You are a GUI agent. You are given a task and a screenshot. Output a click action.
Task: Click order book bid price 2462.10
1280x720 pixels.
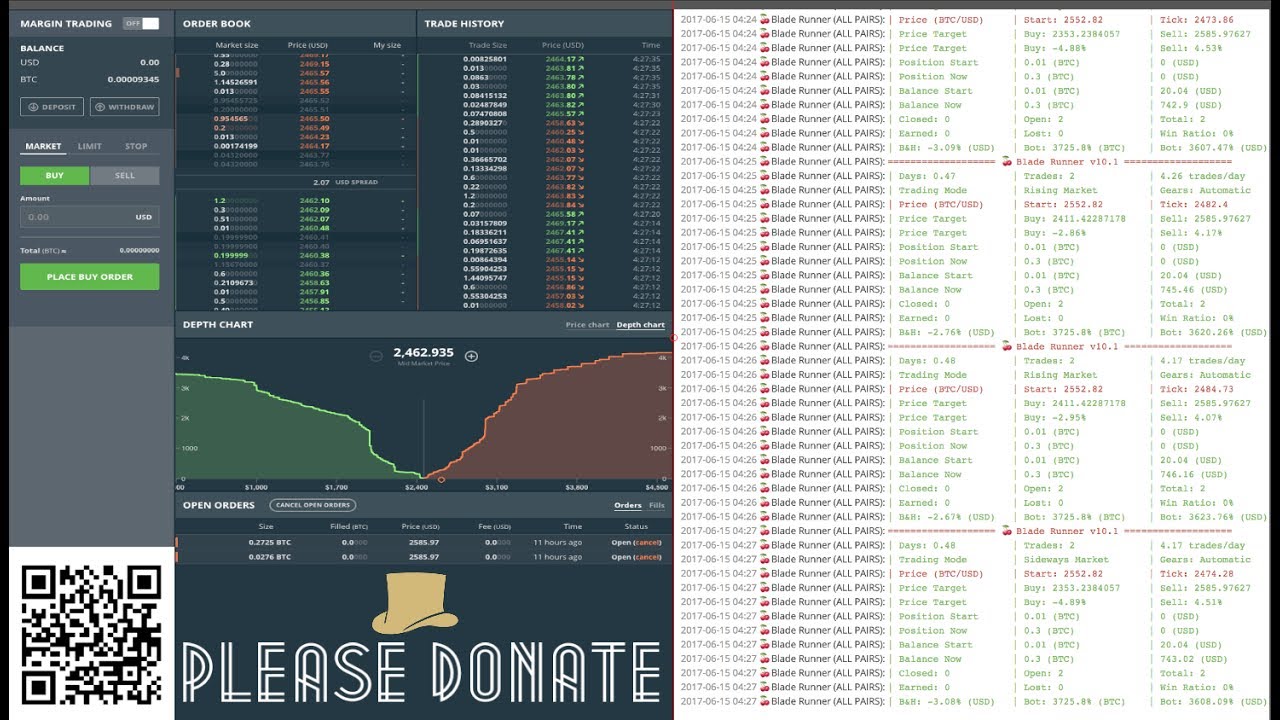click(315, 200)
